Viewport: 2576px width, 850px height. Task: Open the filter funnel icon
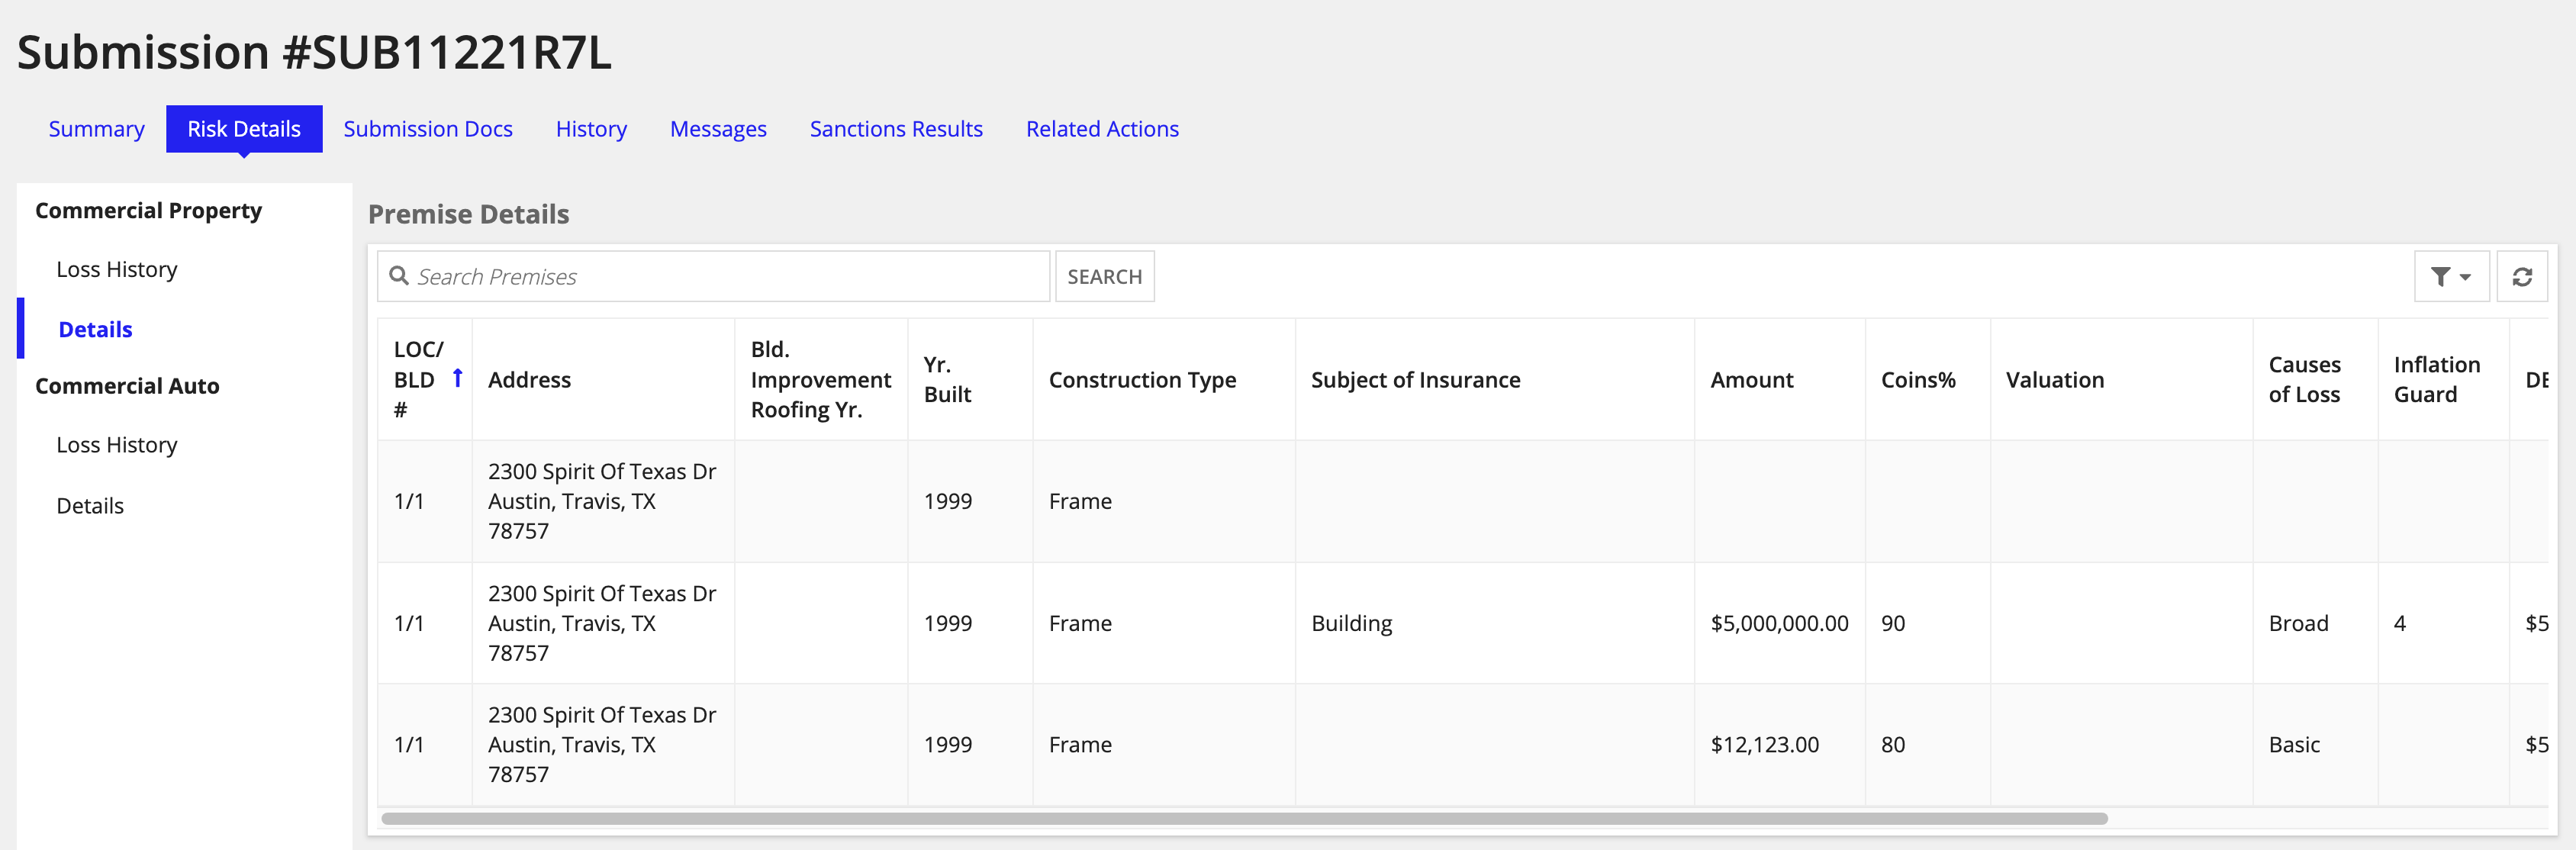click(x=2441, y=276)
